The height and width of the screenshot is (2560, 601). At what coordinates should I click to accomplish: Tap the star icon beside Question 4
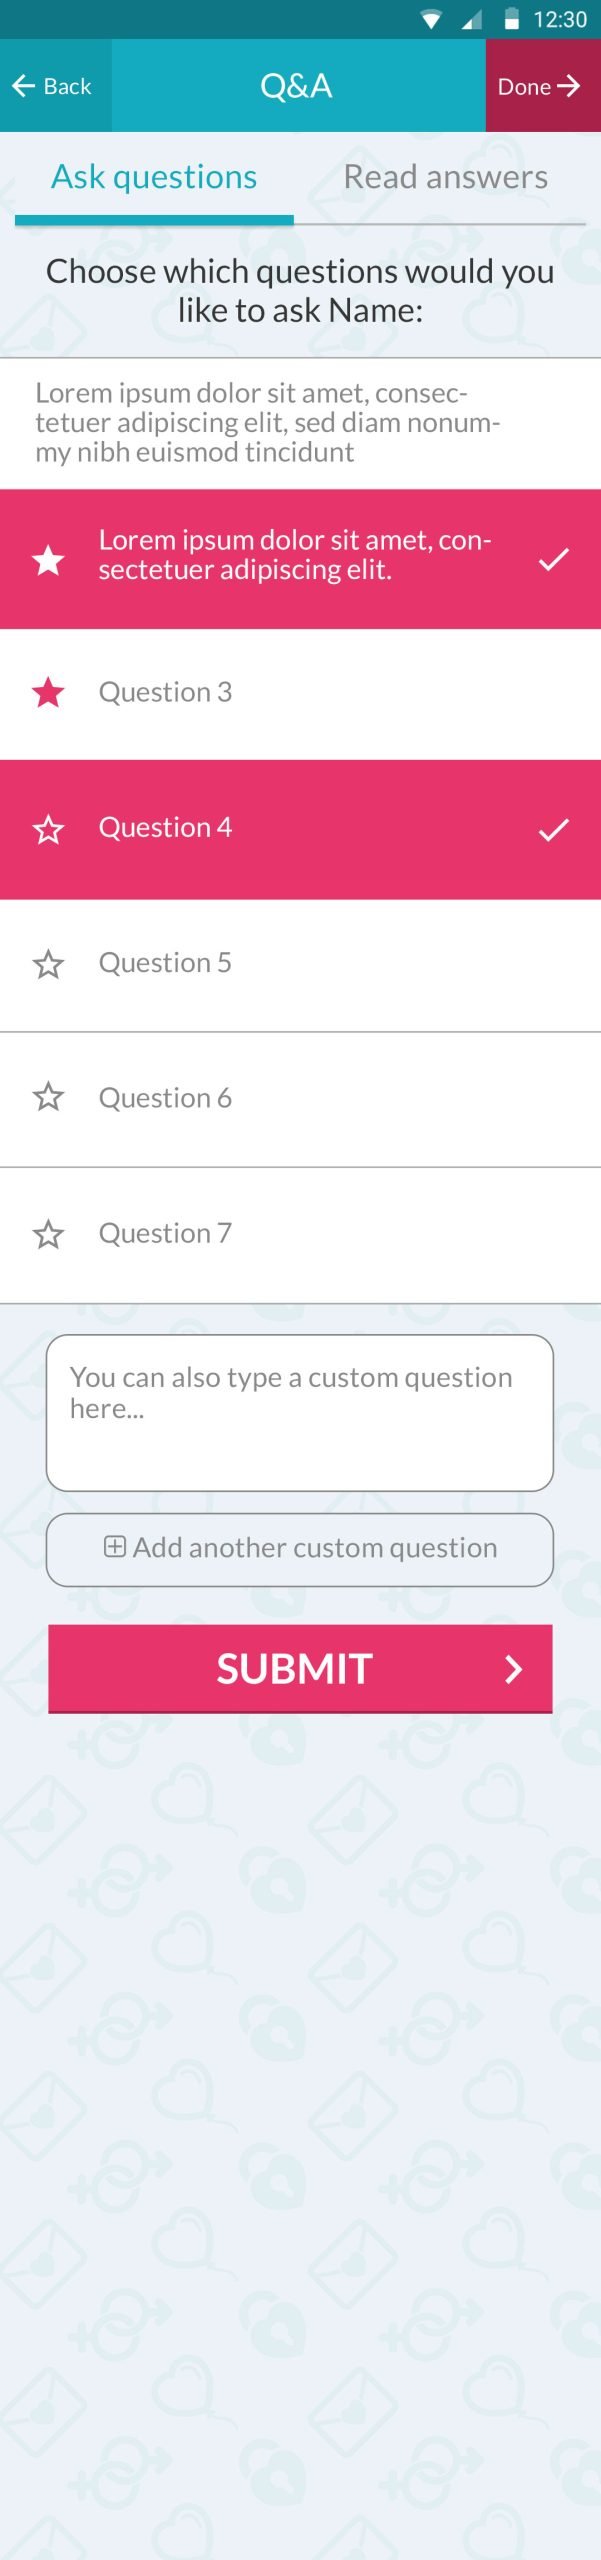coord(48,829)
